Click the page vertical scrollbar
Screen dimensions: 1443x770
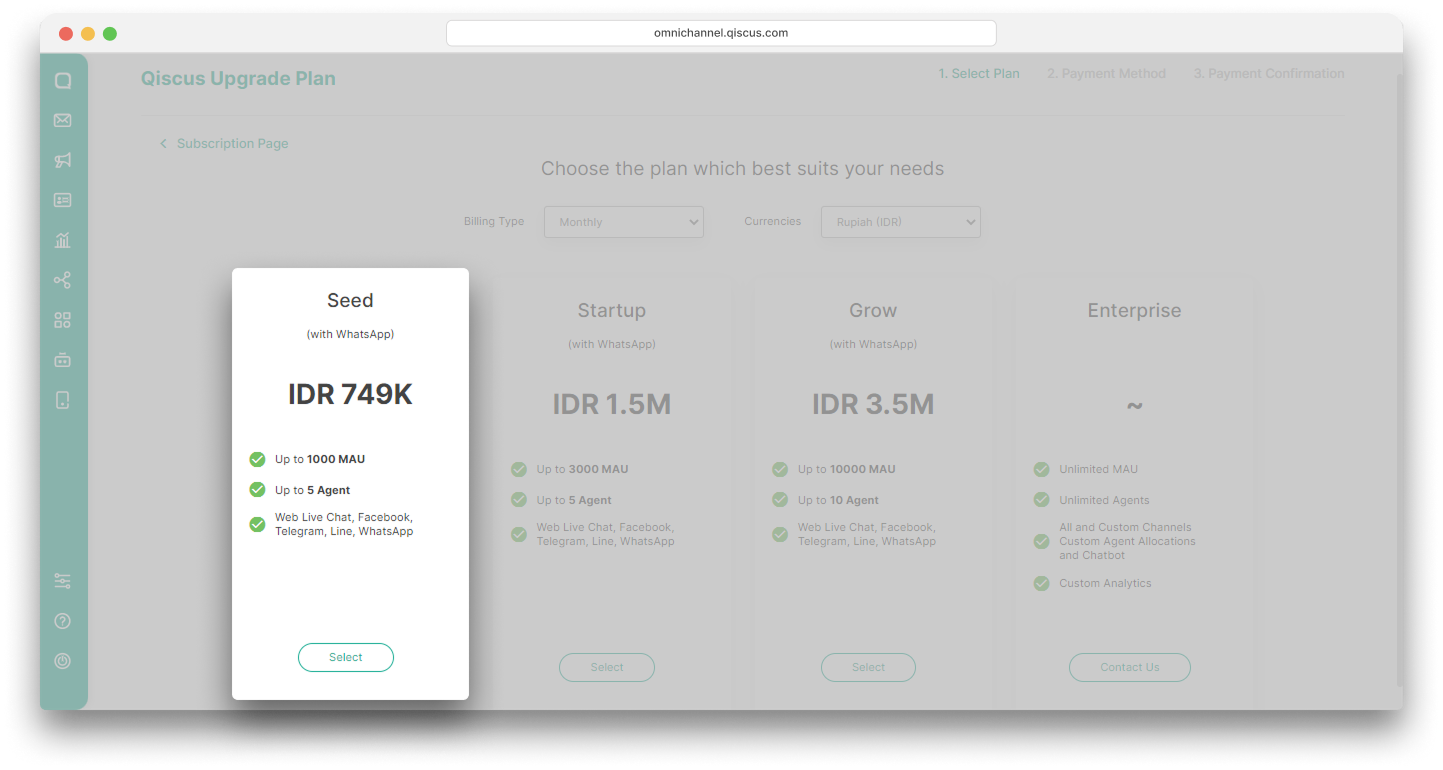[1399, 380]
